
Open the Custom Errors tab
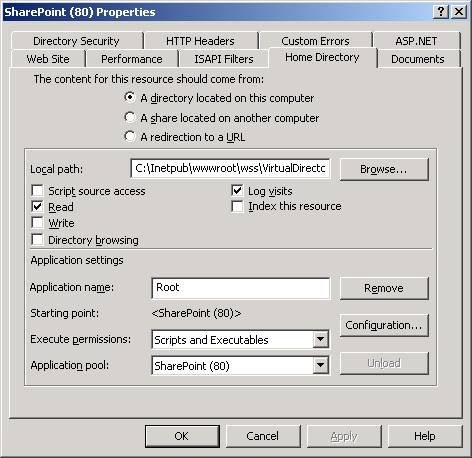coord(315,41)
